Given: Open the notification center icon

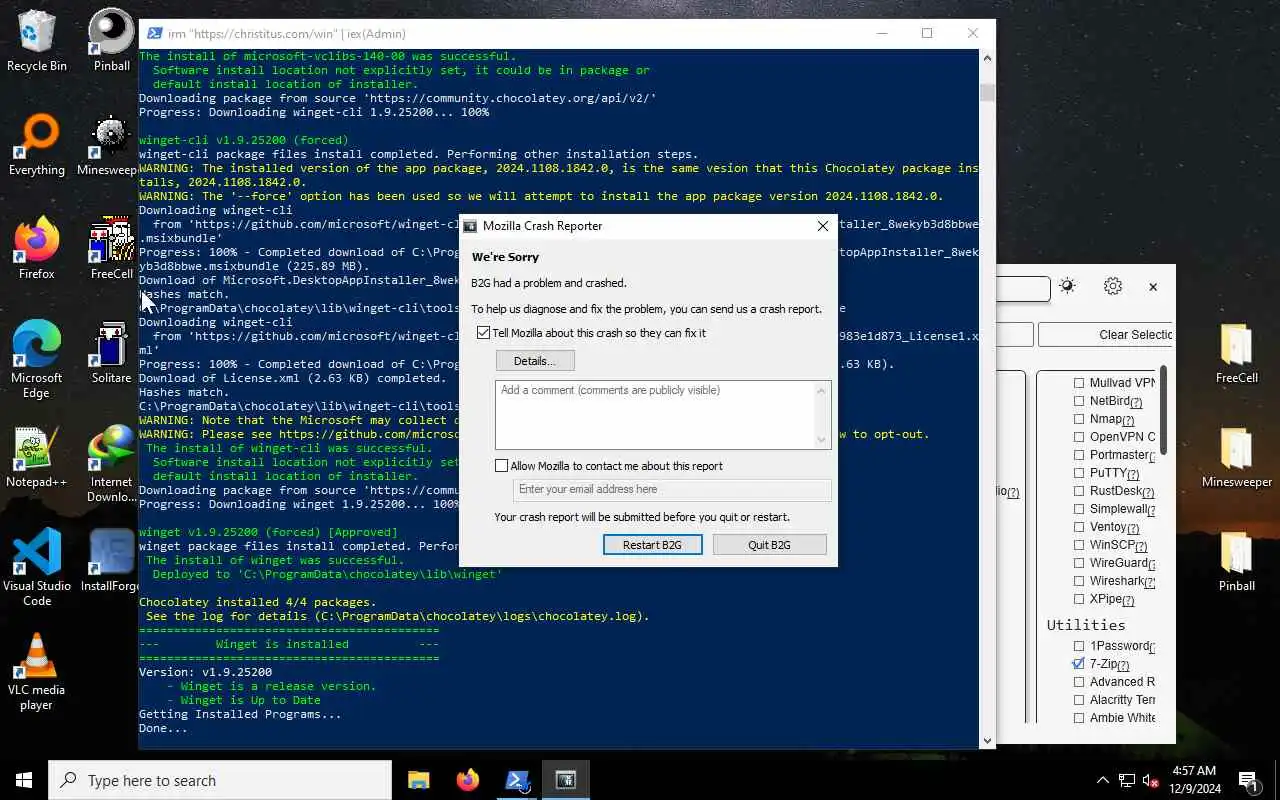Looking at the screenshot, I should tap(1248, 780).
